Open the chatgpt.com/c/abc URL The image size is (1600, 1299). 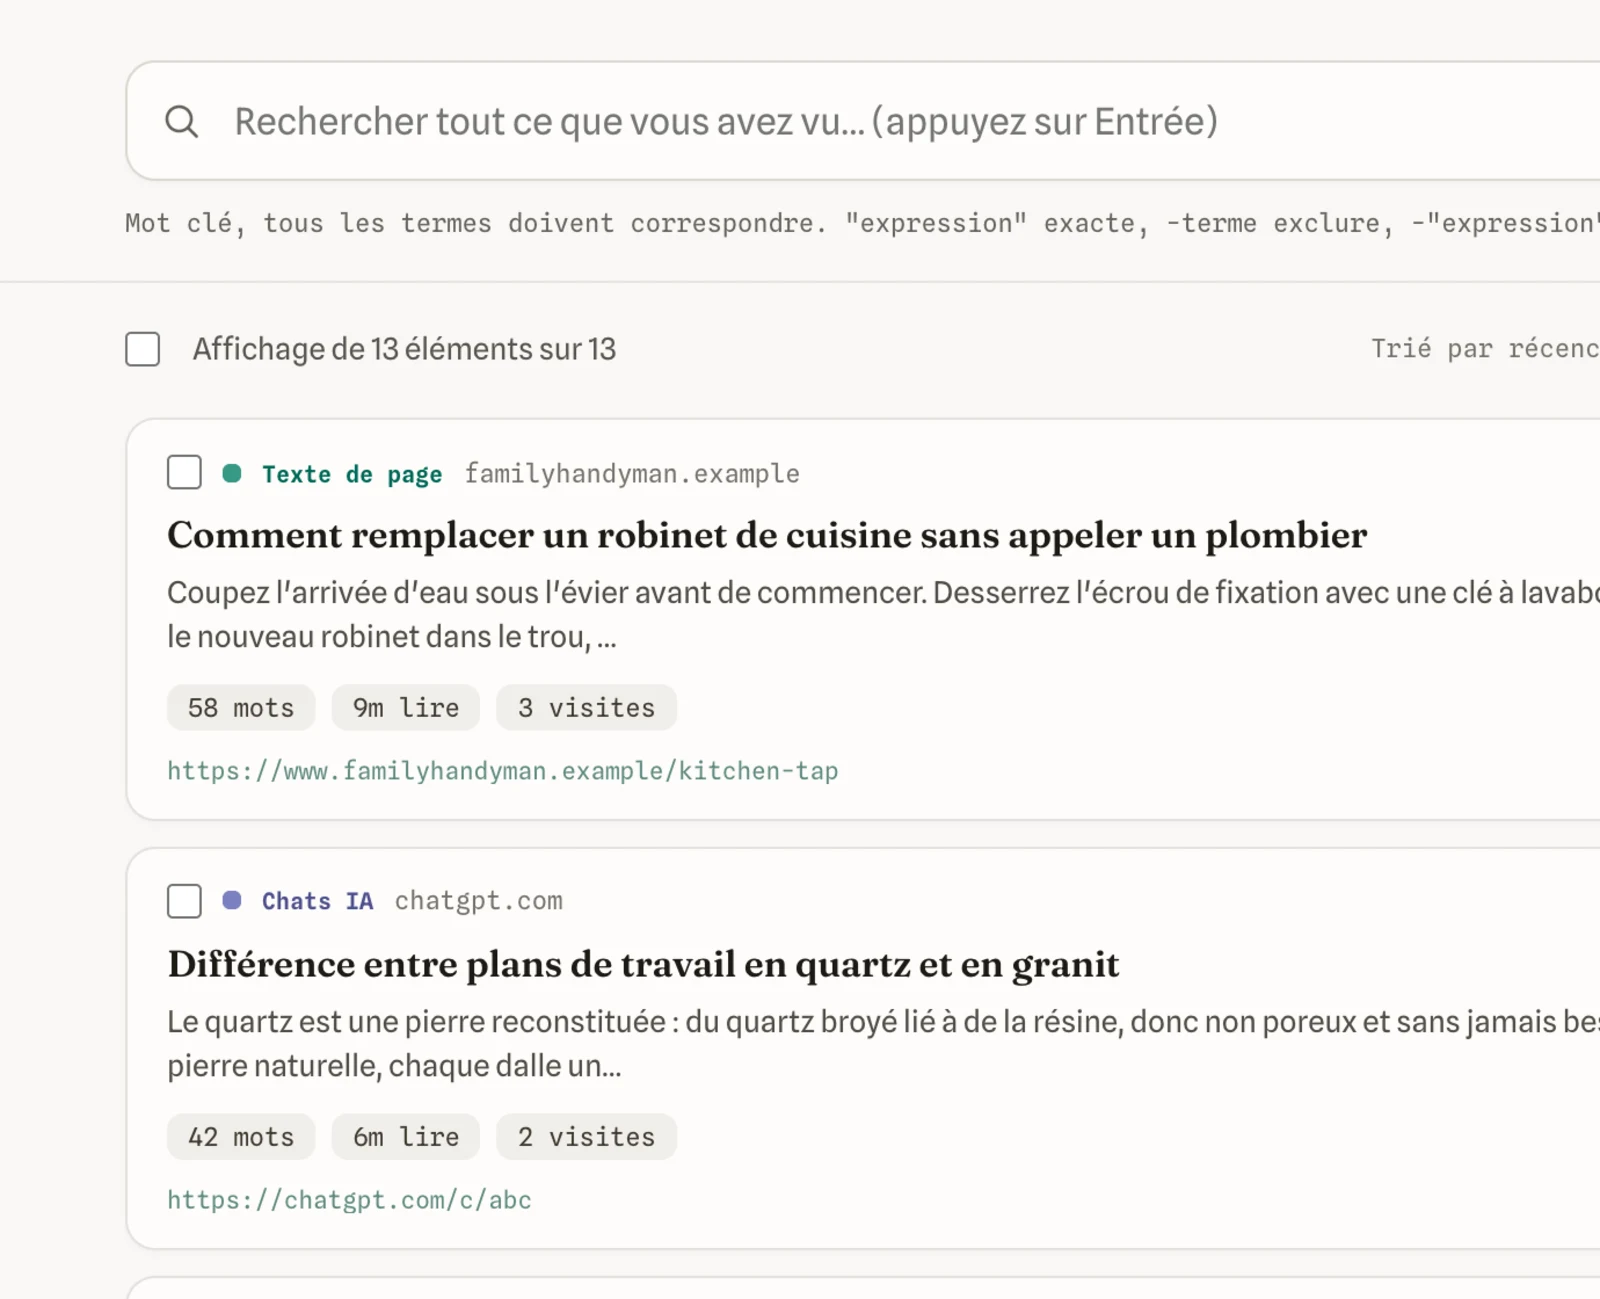(350, 1200)
